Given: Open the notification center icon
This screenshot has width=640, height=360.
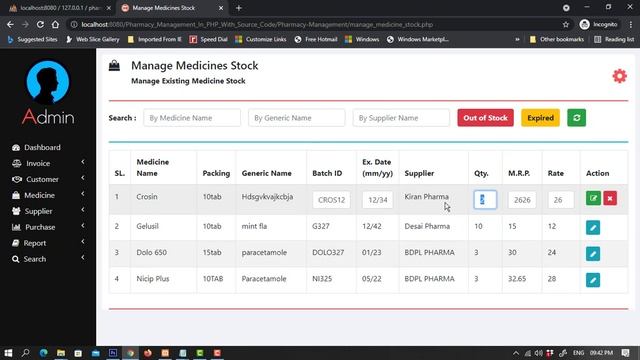Looking at the screenshot, I should click(x=625, y=353).
